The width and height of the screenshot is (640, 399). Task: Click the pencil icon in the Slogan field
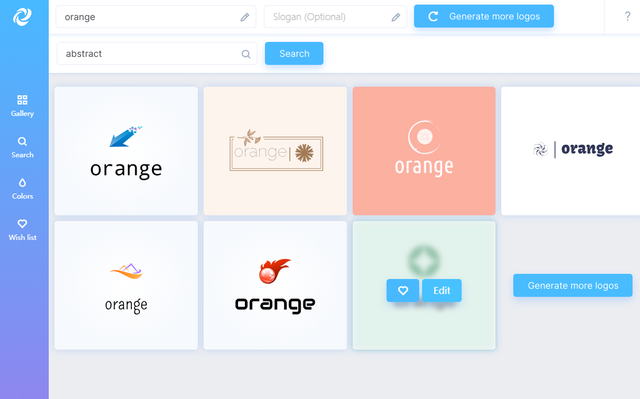pyautogui.click(x=396, y=17)
